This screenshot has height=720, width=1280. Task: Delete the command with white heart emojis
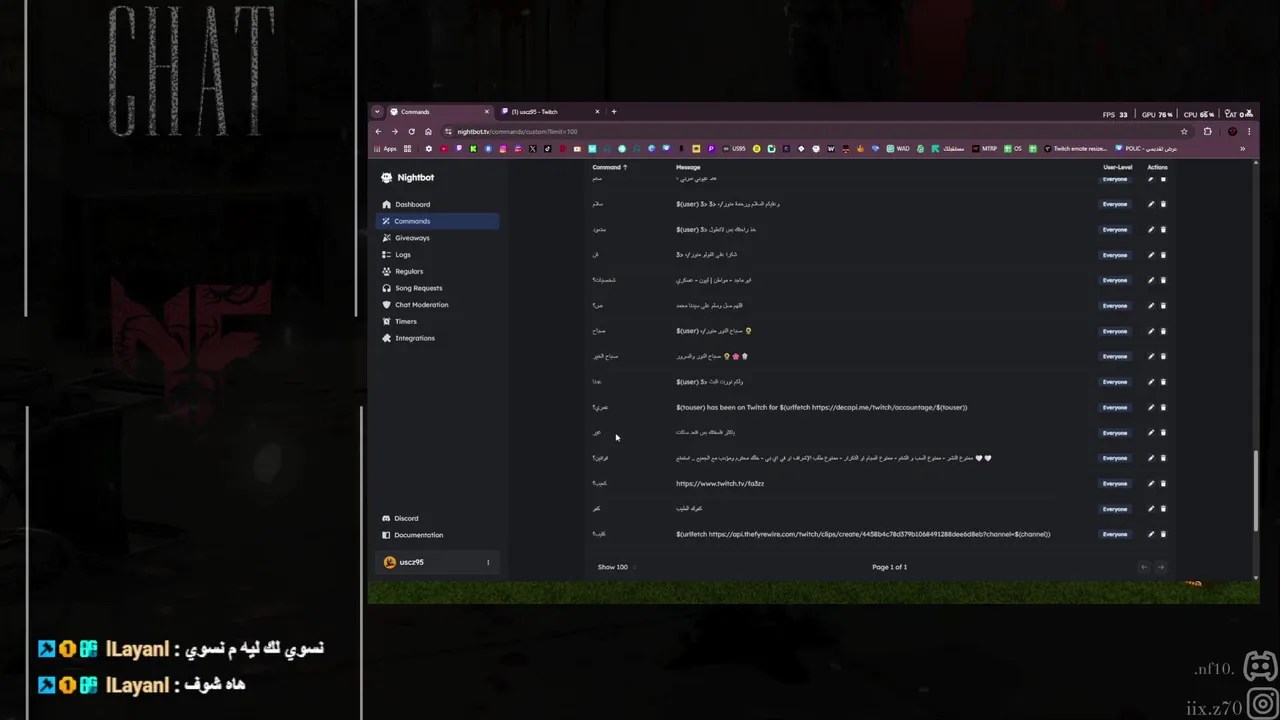tap(1163, 458)
